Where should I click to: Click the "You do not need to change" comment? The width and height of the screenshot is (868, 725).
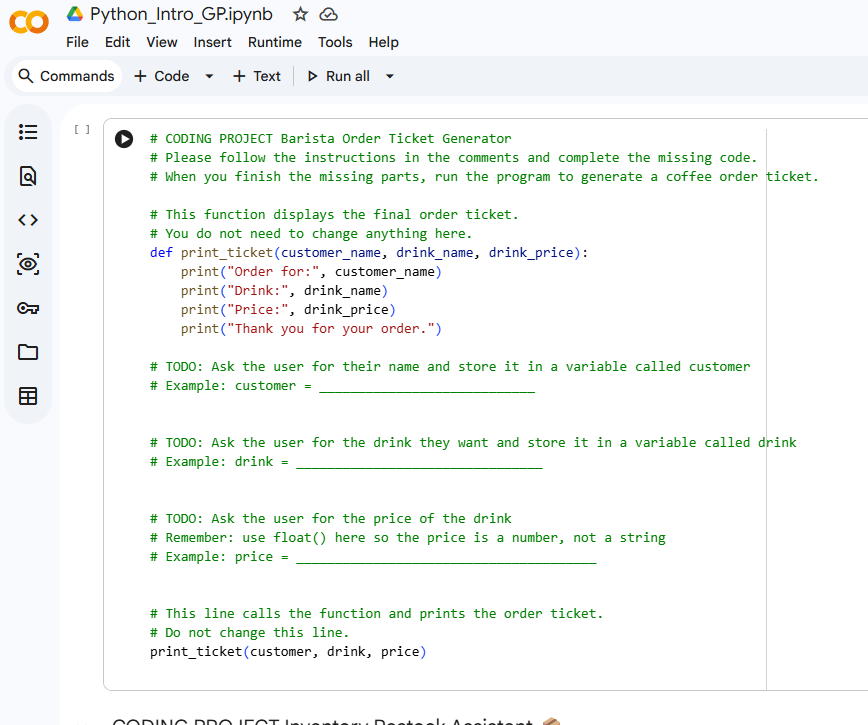click(x=311, y=234)
